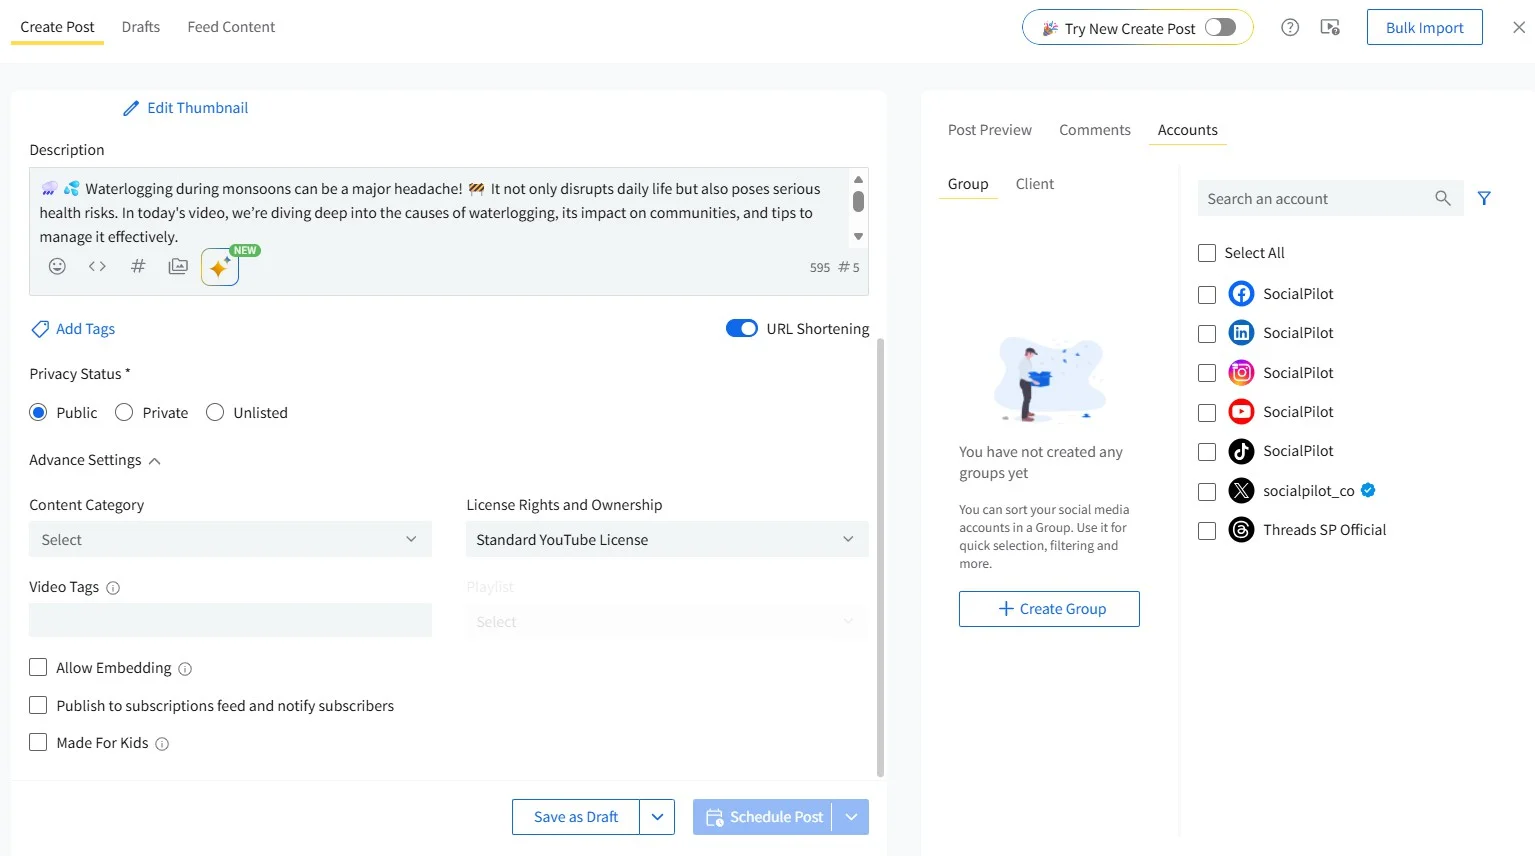
Task: Click the Add Tags link
Action: [x=85, y=329]
